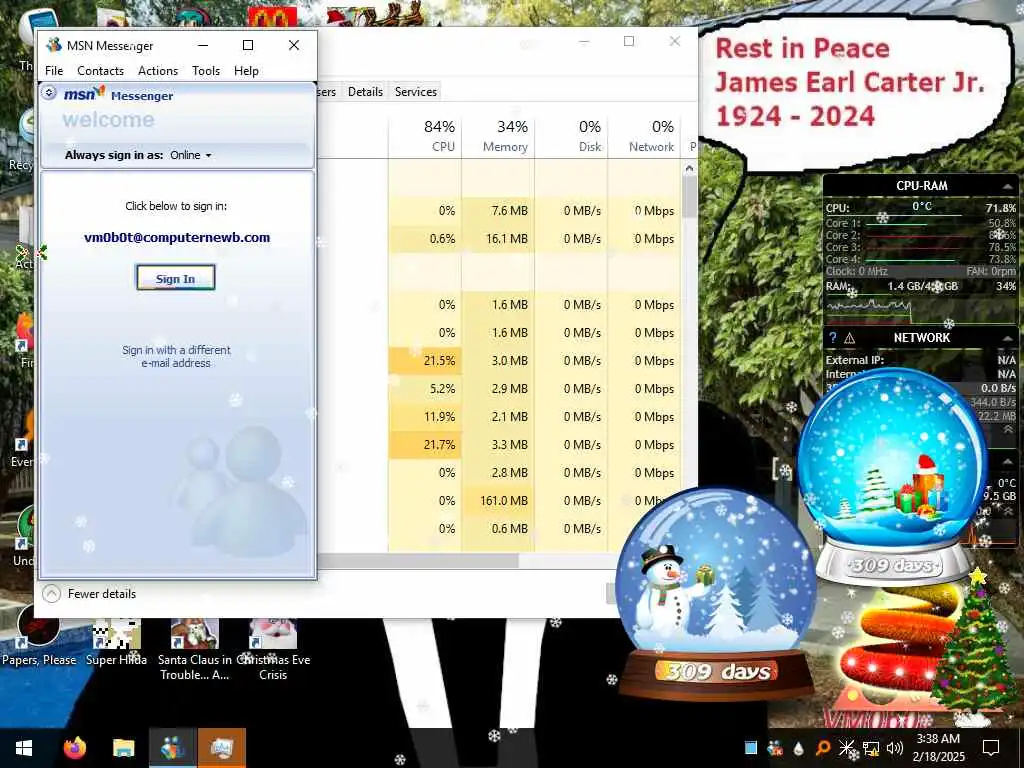The height and width of the screenshot is (768, 1024).
Task: Click the double chevron in the network gadget
Action: click(x=1008, y=430)
